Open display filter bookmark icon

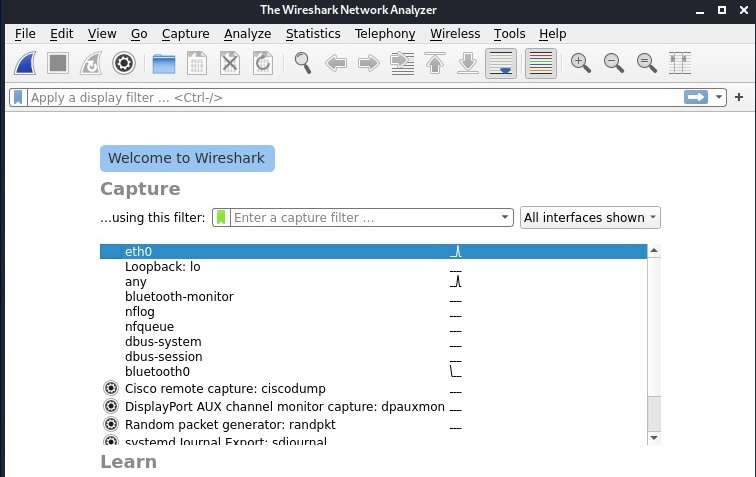pyautogui.click(x=18, y=97)
